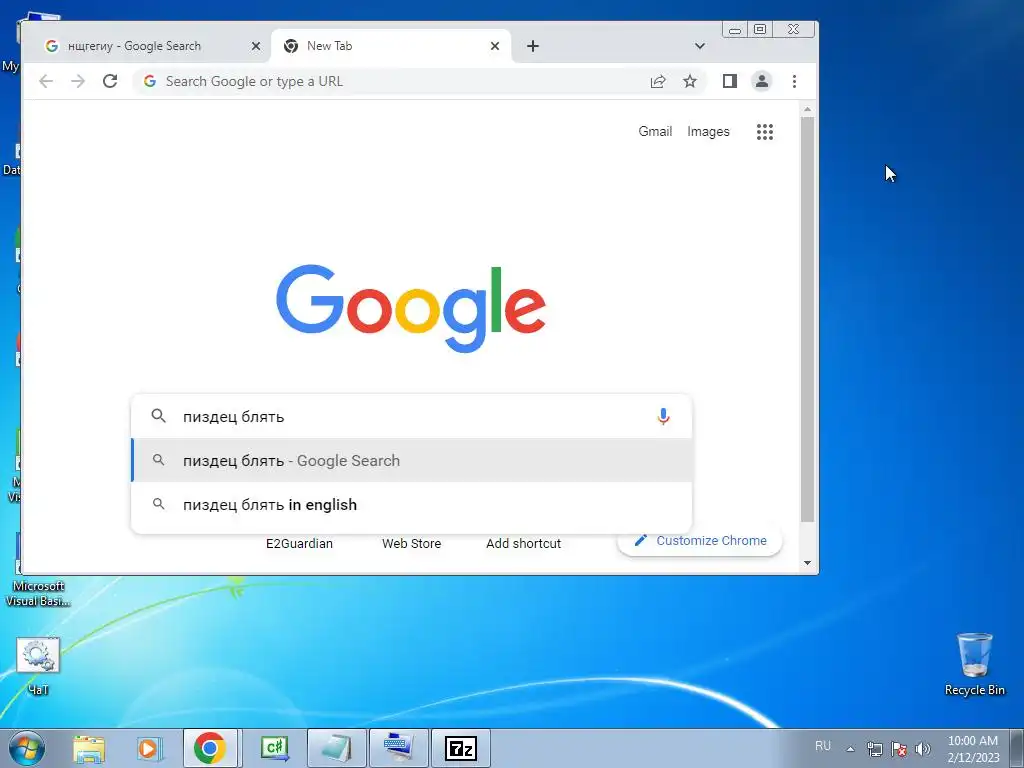Open the Action Center flag icon
This screenshot has width=1024, height=768.
pos(899,749)
